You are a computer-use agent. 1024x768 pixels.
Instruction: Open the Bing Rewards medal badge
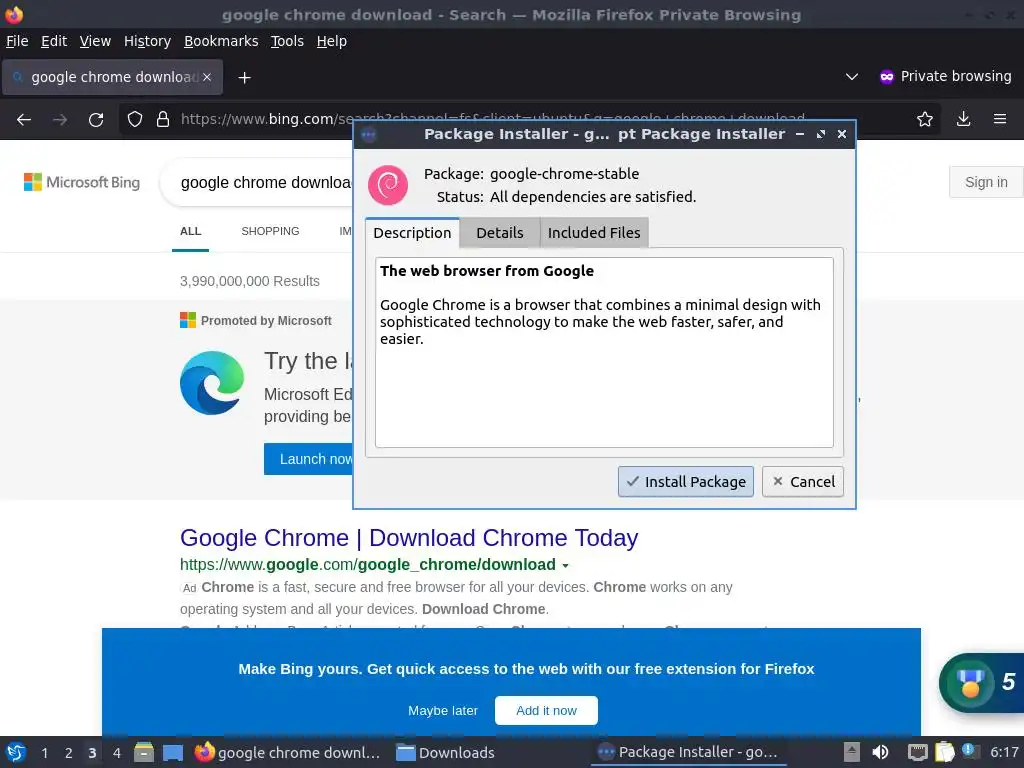coord(970,682)
